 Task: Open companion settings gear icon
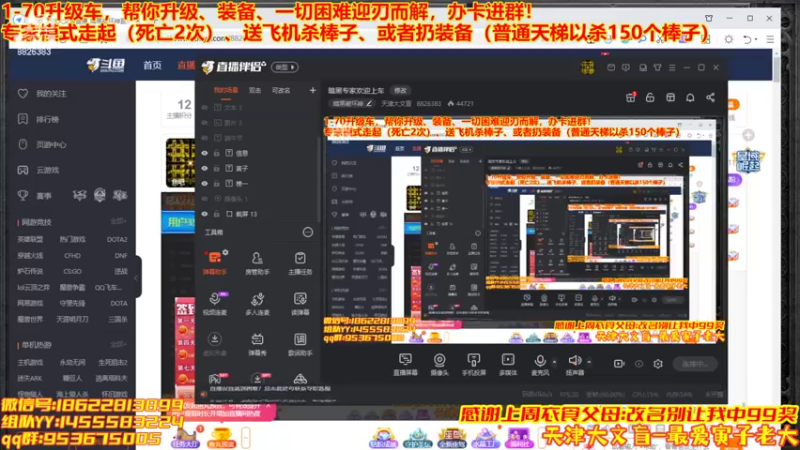[x=658, y=364]
